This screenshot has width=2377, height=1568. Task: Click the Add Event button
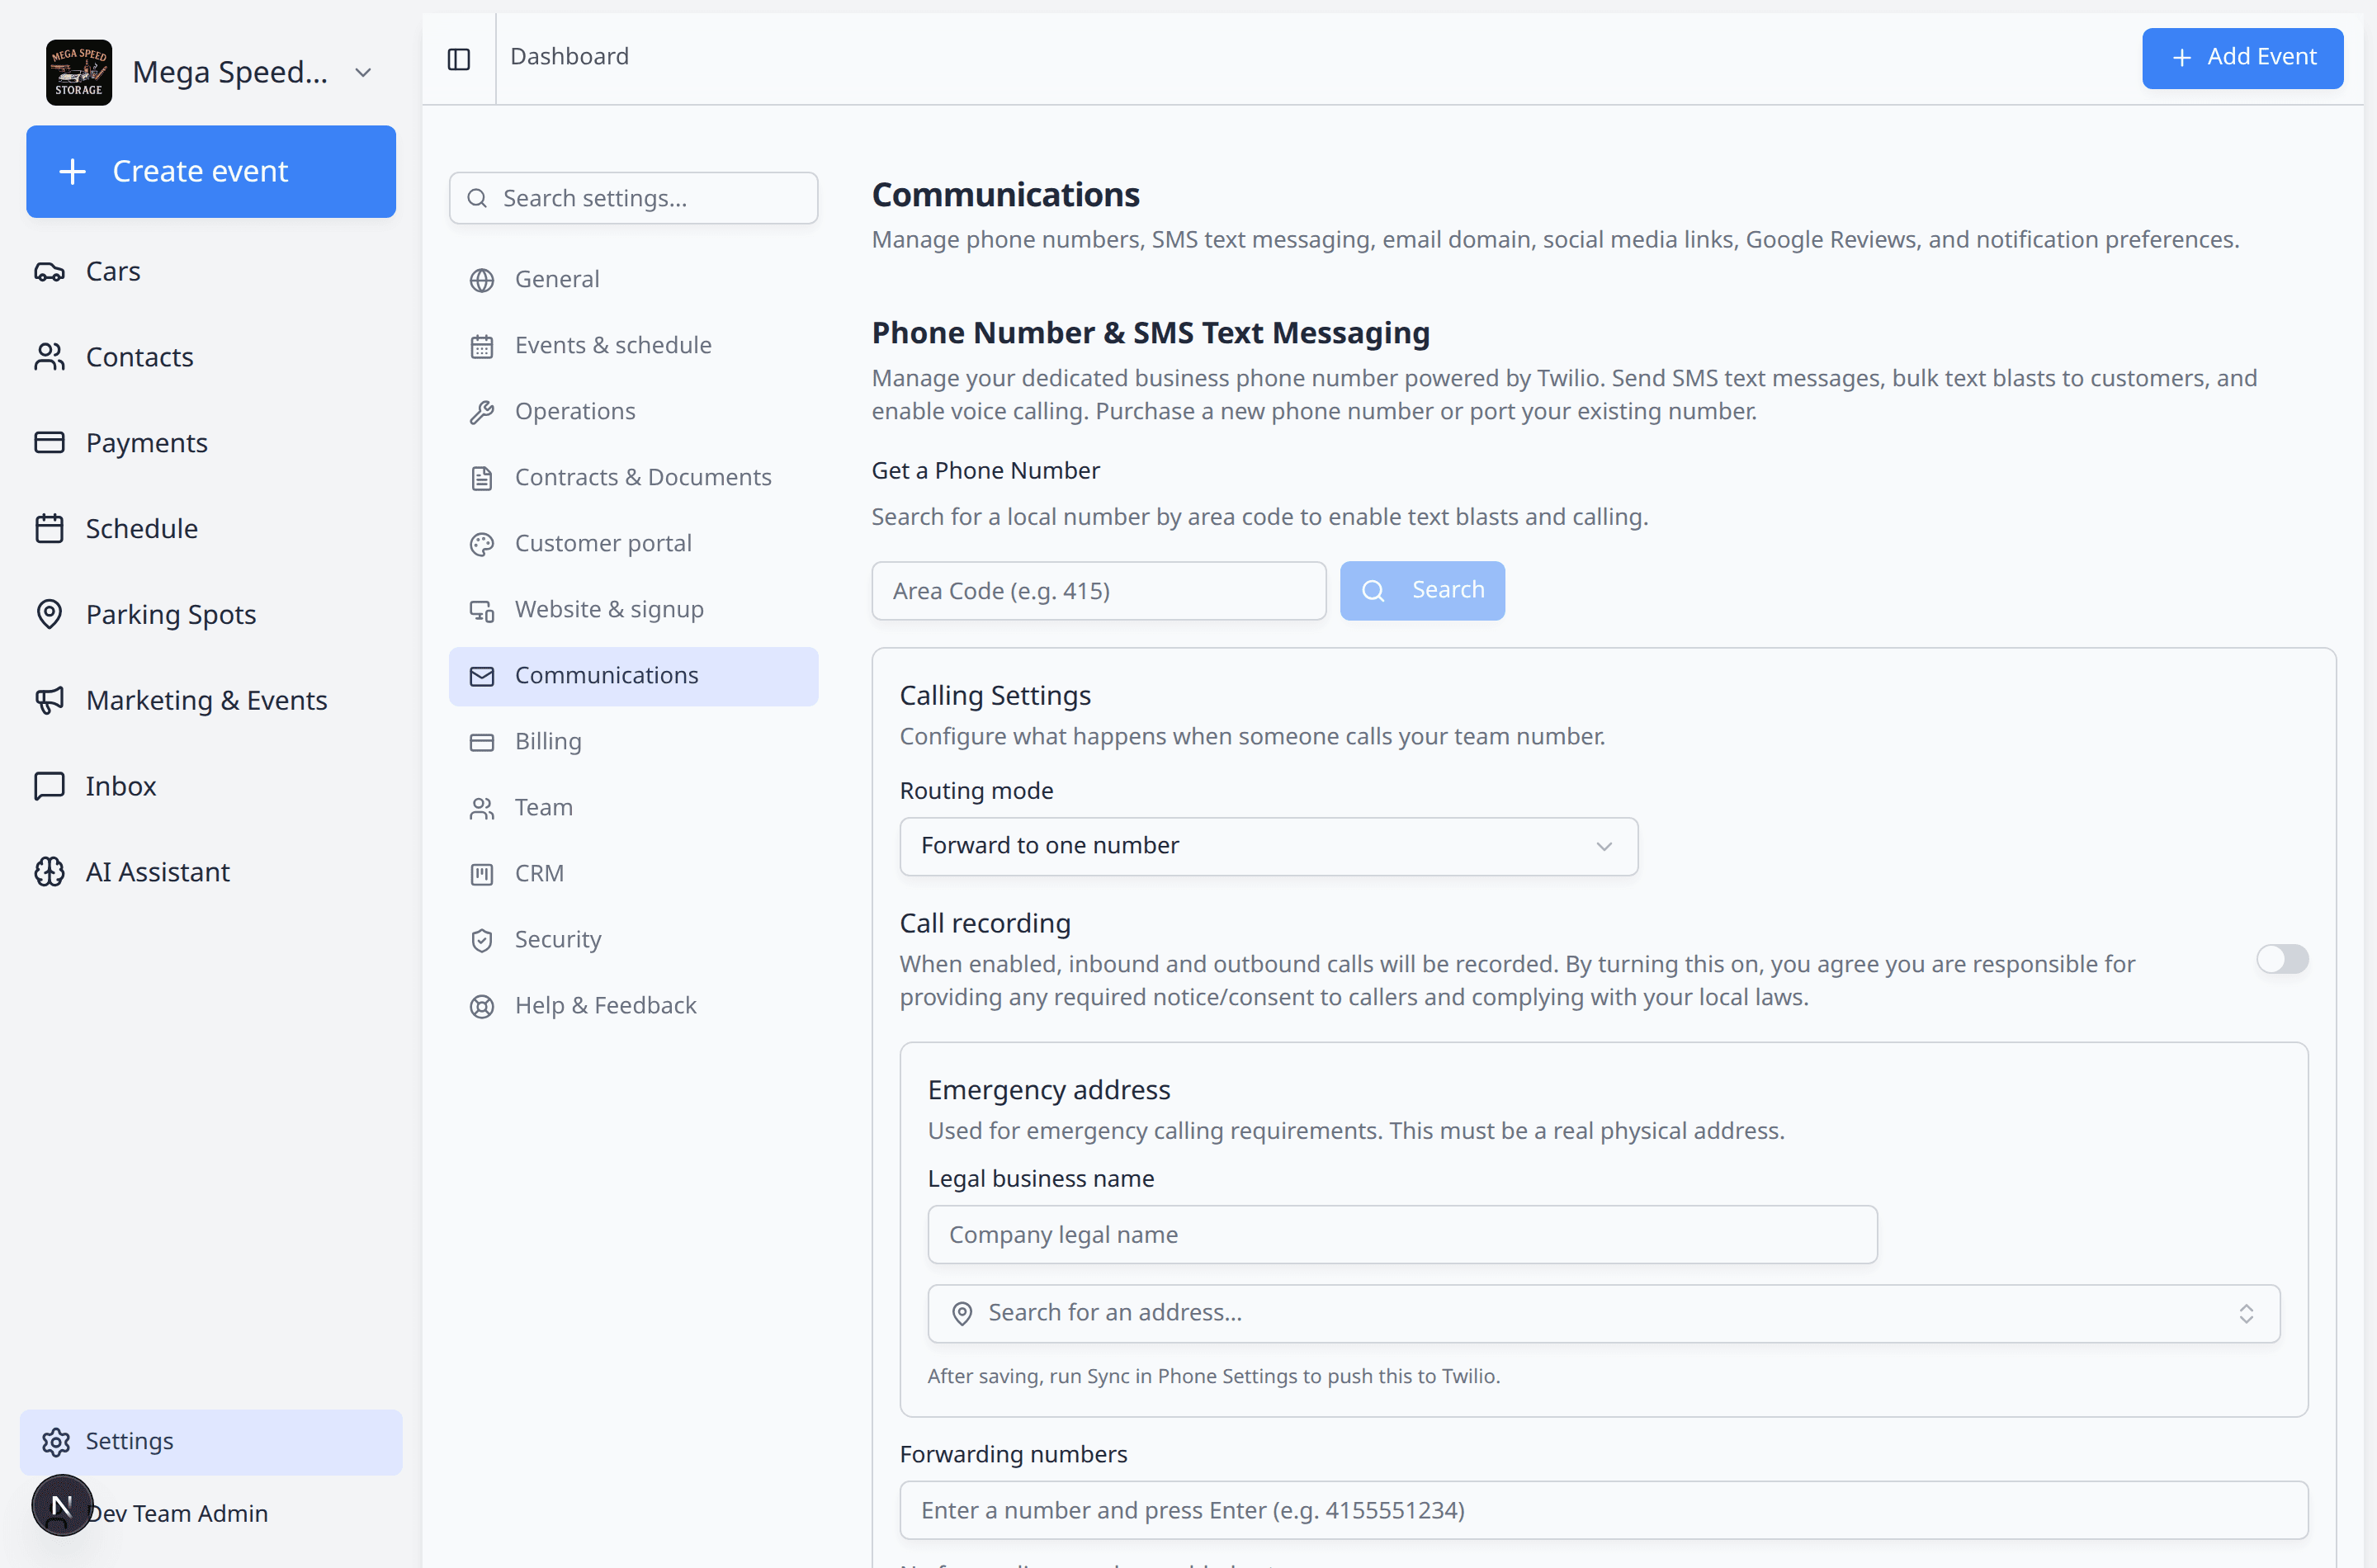coord(2242,57)
